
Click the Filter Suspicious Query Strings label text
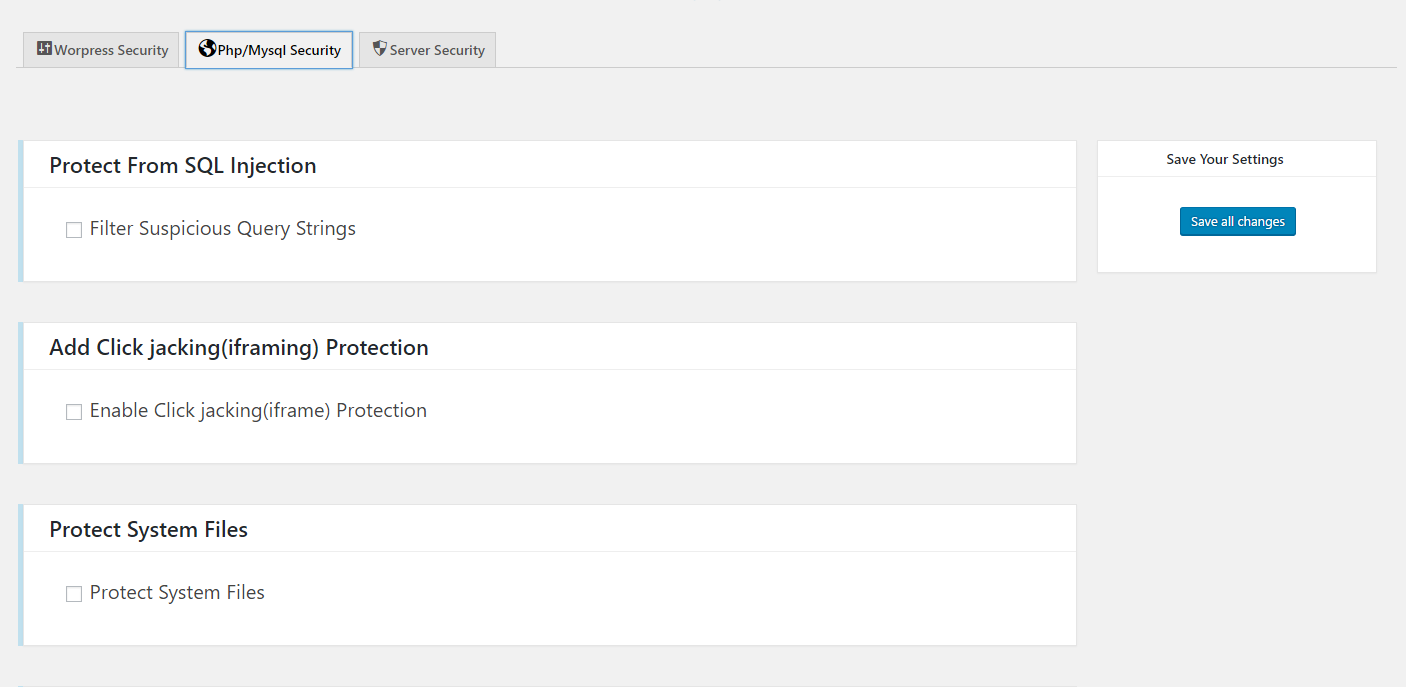coord(223,229)
